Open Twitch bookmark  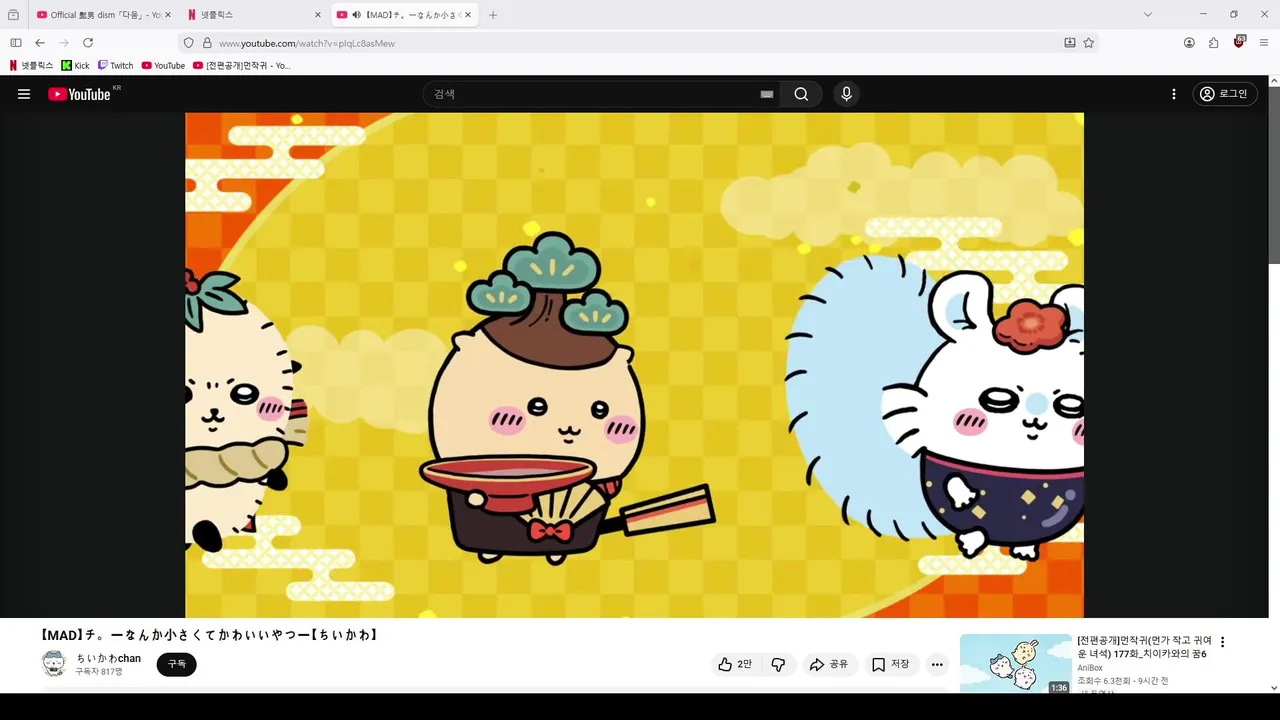coord(115,65)
